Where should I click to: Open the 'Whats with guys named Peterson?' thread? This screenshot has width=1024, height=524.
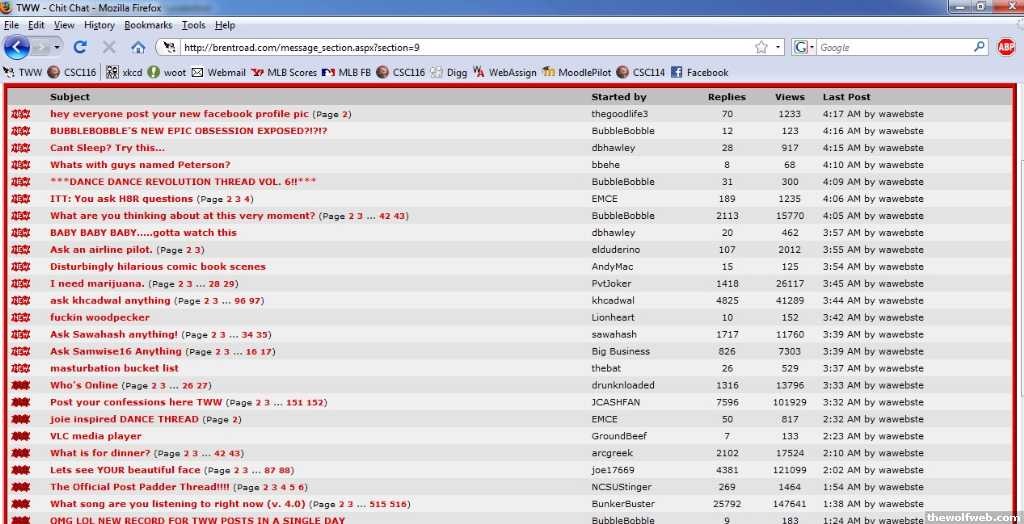coord(140,165)
